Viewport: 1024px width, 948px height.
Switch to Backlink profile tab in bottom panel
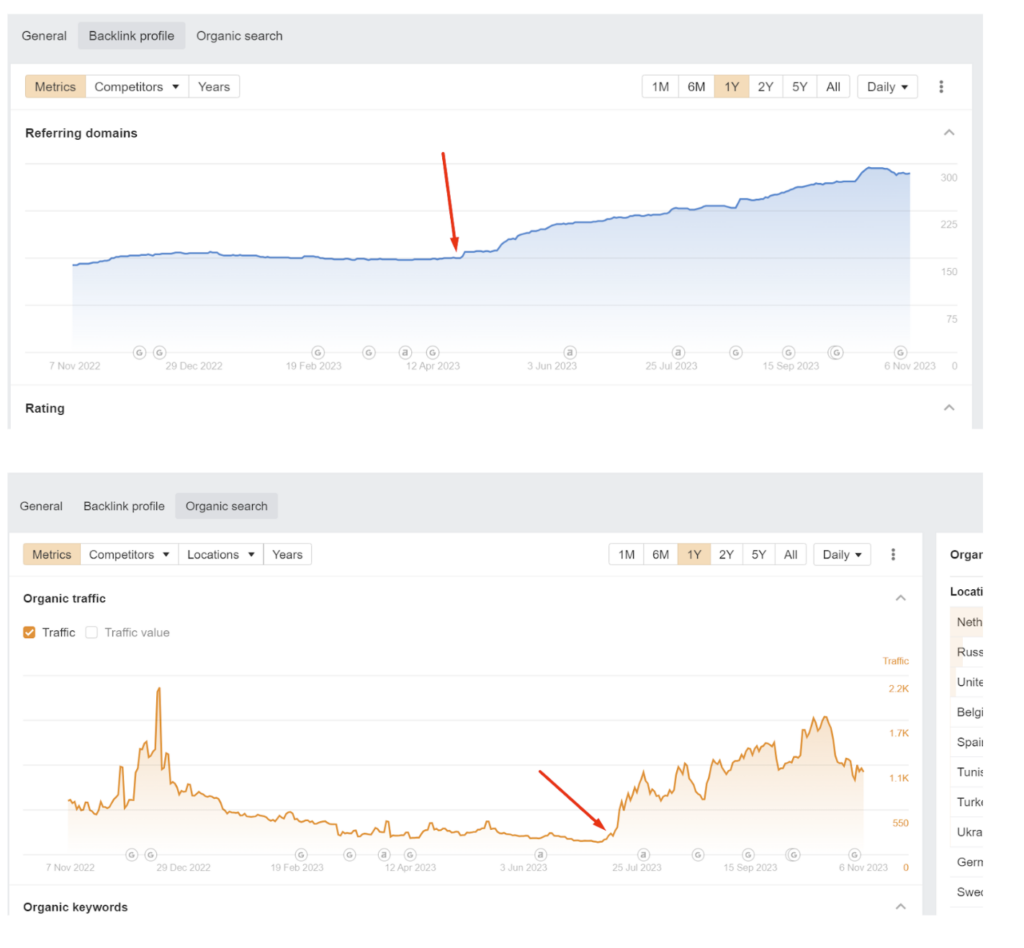click(124, 506)
